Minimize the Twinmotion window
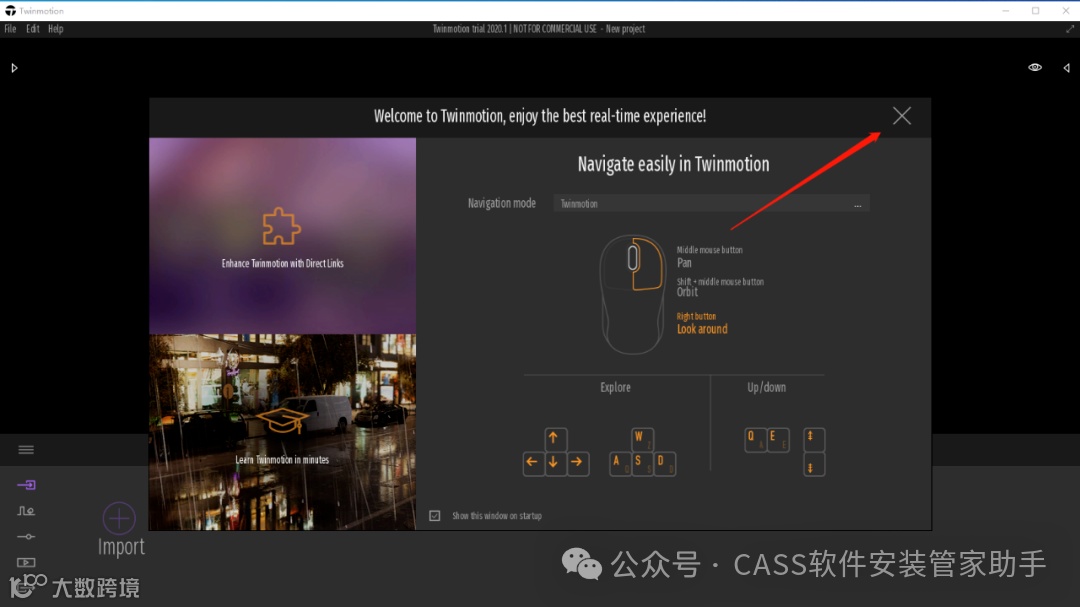This screenshot has width=1080, height=607. click(1006, 11)
